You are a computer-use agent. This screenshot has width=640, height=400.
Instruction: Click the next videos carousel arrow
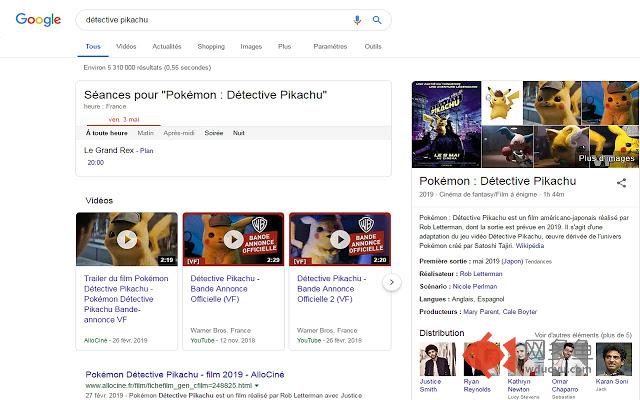click(392, 282)
